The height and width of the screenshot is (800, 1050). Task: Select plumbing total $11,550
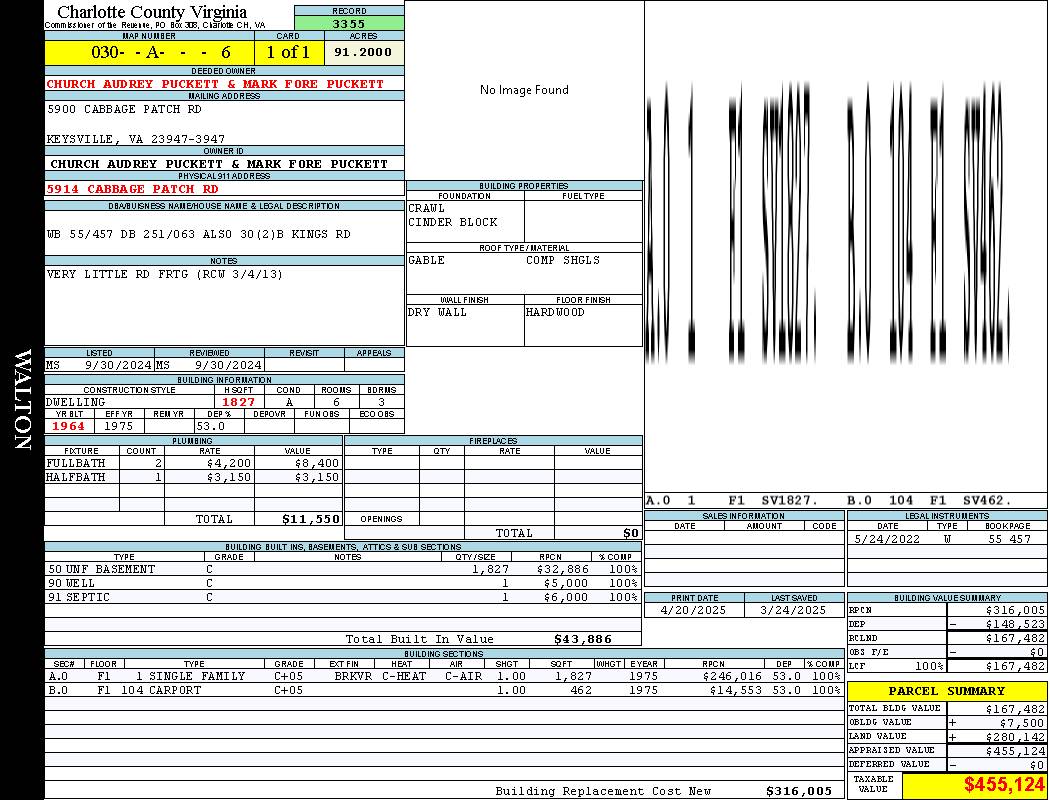click(x=311, y=519)
